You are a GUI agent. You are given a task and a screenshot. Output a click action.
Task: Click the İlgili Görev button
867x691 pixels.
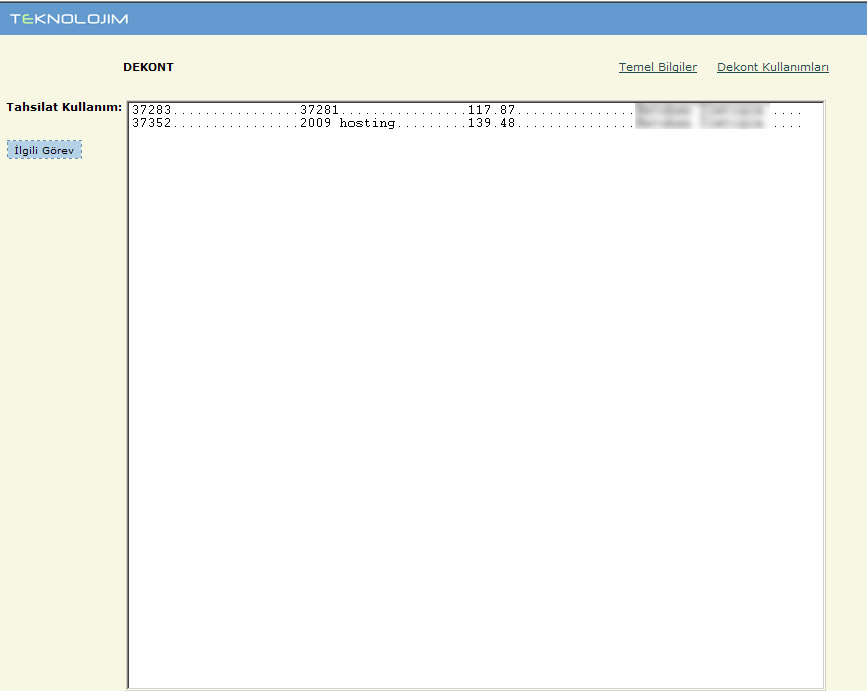point(44,150)
